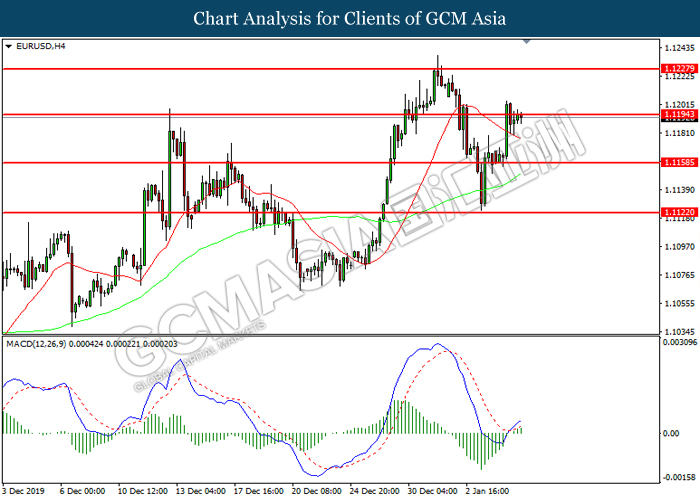Click the 2 Jan 16:00 date label

pos(490,491)
